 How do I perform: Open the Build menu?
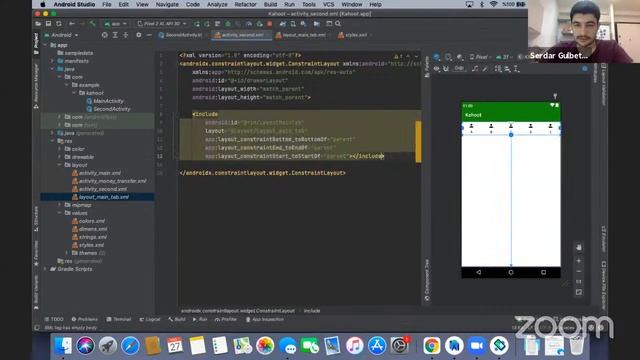(x=270, y=4)
